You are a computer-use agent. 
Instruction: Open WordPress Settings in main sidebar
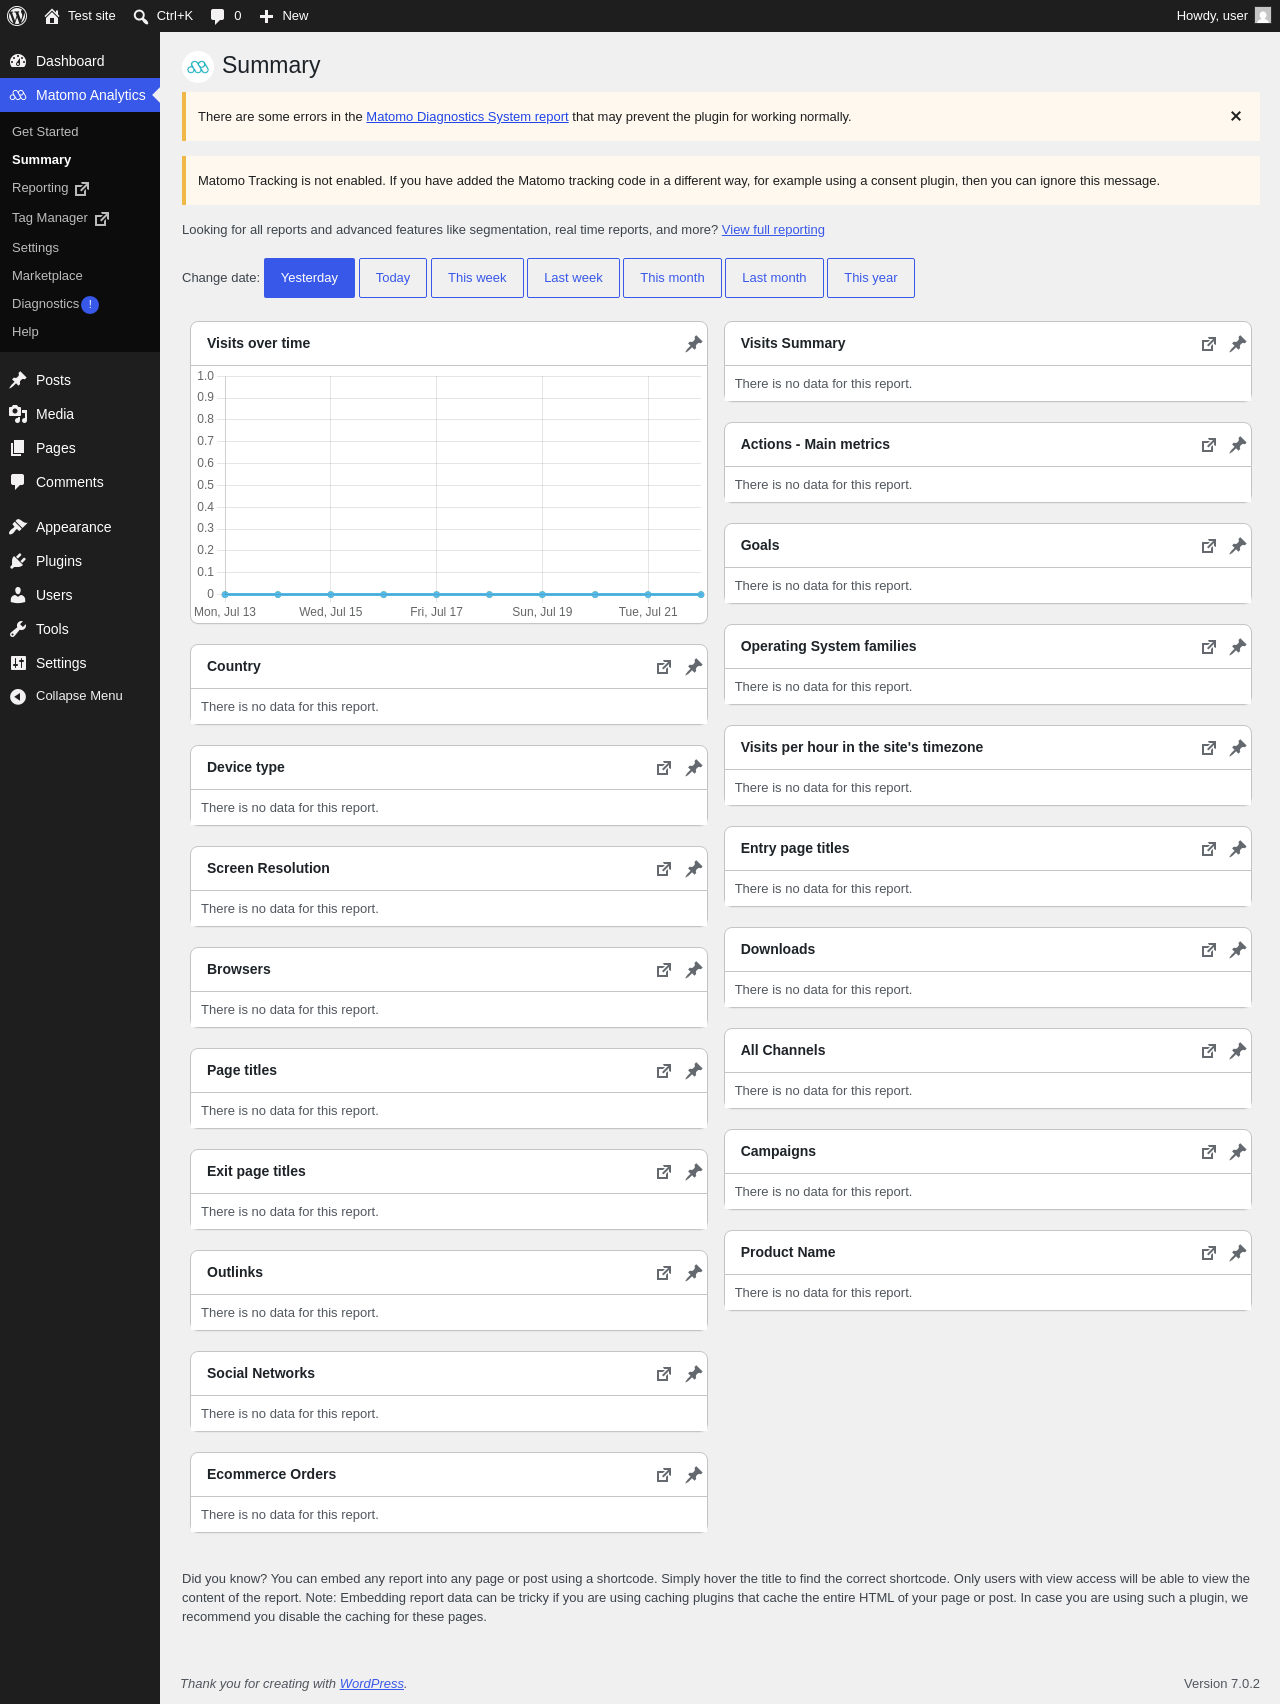(80, 663)
